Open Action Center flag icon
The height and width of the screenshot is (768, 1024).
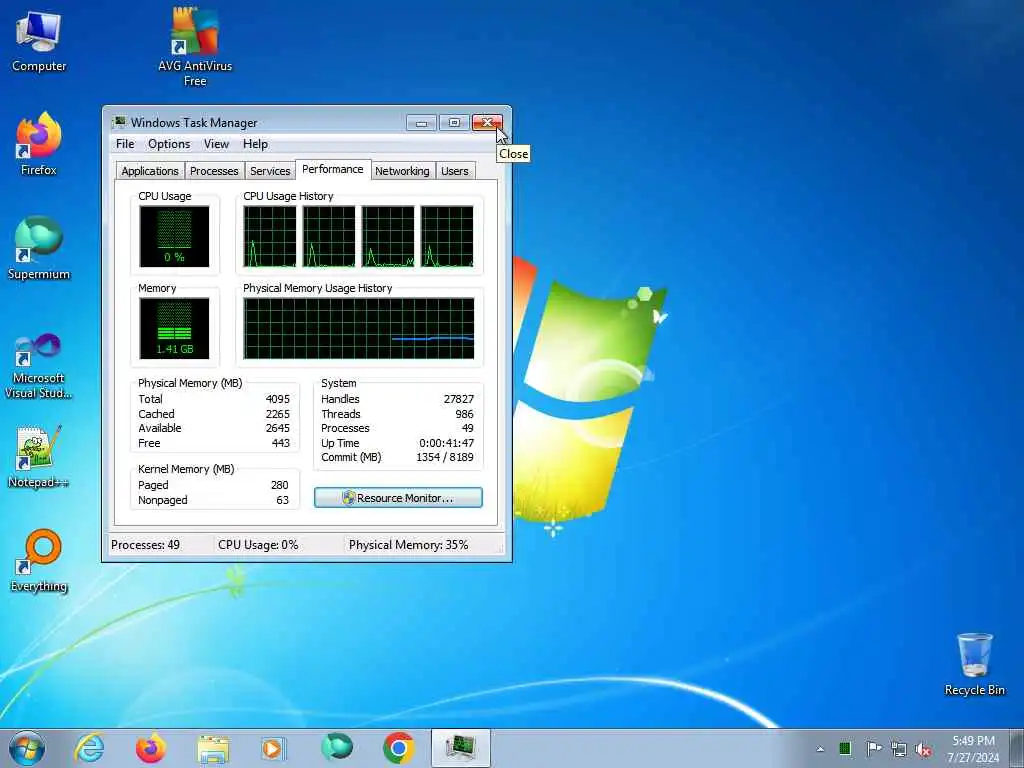pos(873,749)
